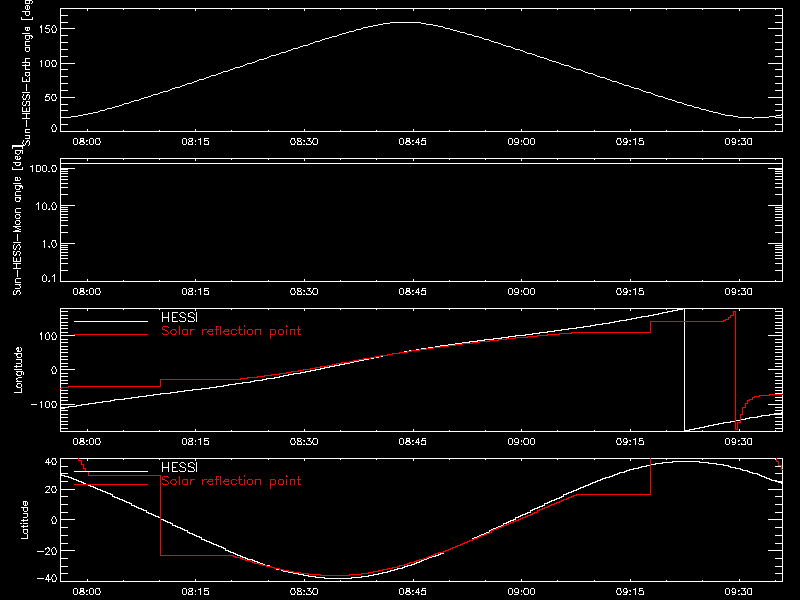This screenshot has height=600, width=800.
Task: Select 08:00 below the Longitude plot
Action: click(x=87, y=442)
